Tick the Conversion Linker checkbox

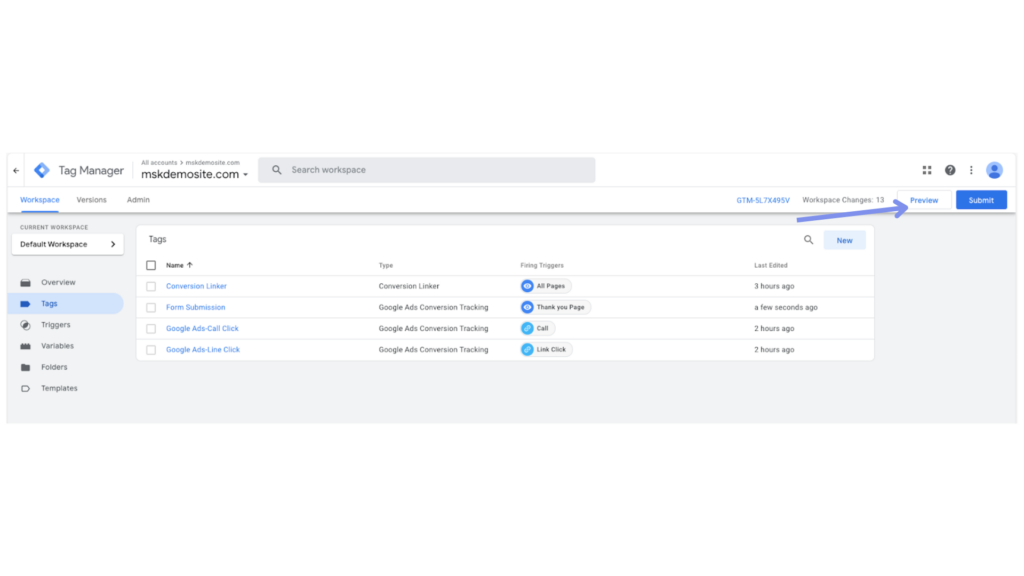pyautogui.click(x=151, y=286)
